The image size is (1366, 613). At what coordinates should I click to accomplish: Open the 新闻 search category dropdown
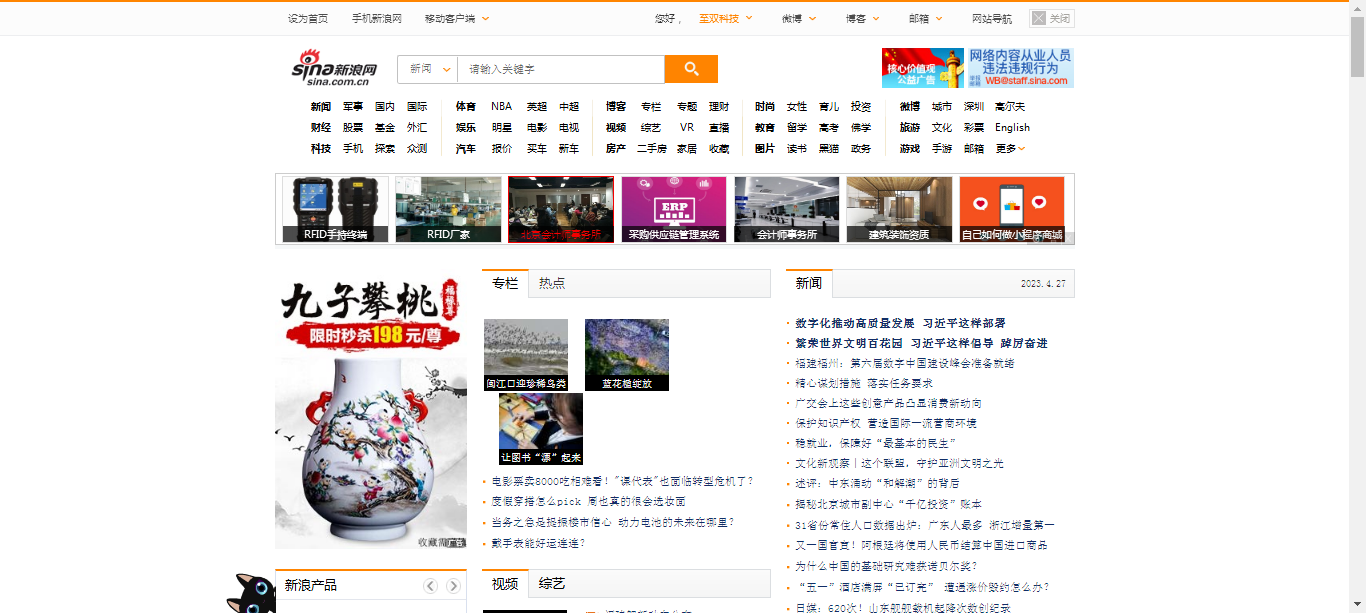[x=428, y=69]
